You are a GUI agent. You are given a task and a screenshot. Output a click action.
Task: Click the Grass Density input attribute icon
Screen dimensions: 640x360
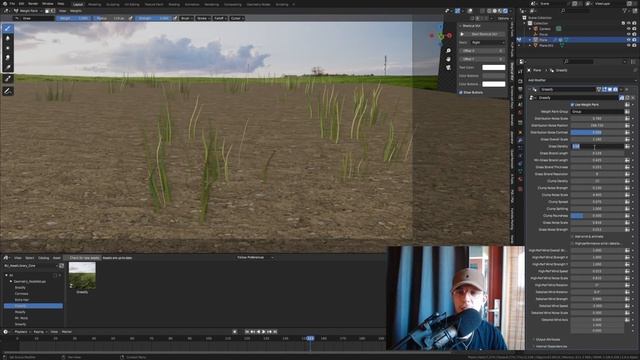[627, 147]
